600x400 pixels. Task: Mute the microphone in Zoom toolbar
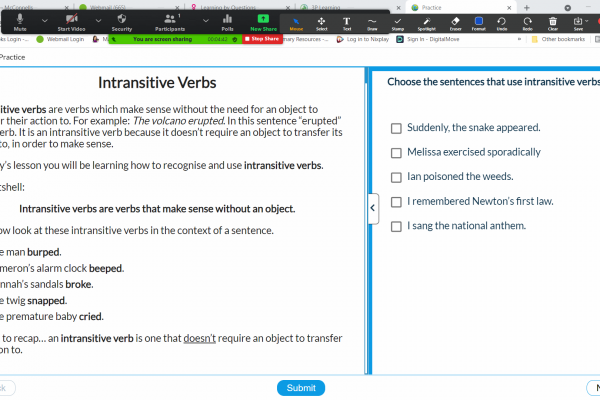pos(20,19)
